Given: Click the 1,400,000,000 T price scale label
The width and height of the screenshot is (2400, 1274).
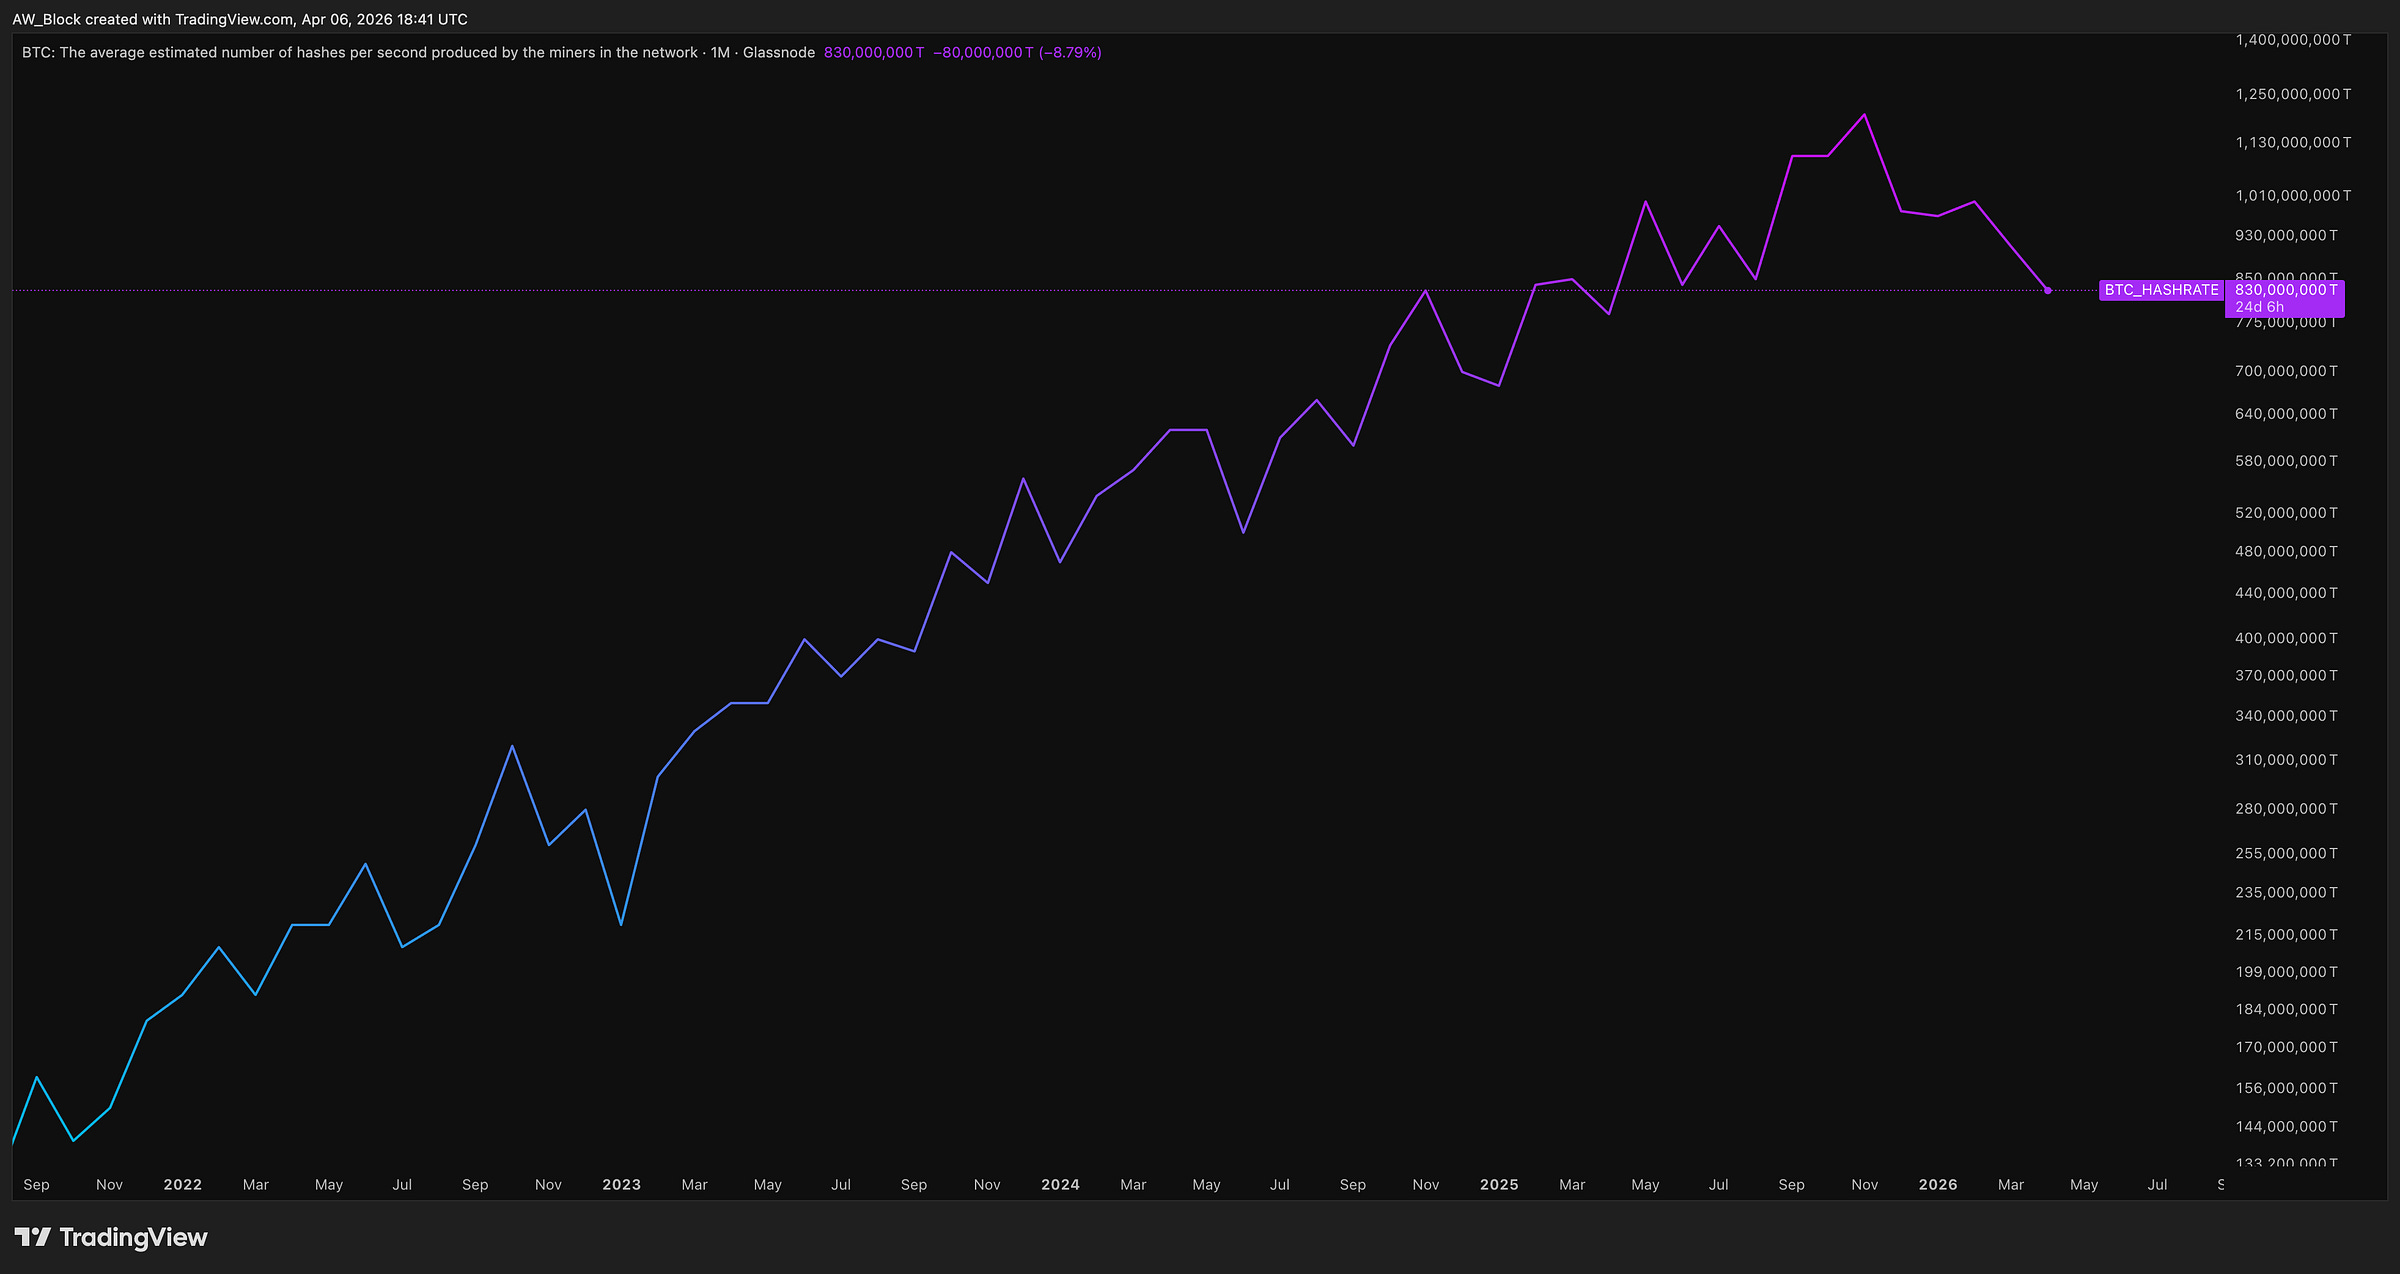Looking at the screenshot, I should [x=2293, y=40].
